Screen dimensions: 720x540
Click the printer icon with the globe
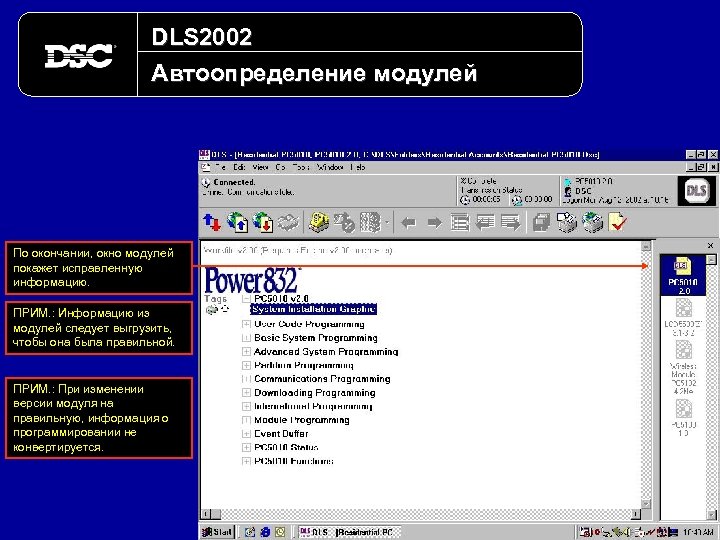click(x=592, y=223)
